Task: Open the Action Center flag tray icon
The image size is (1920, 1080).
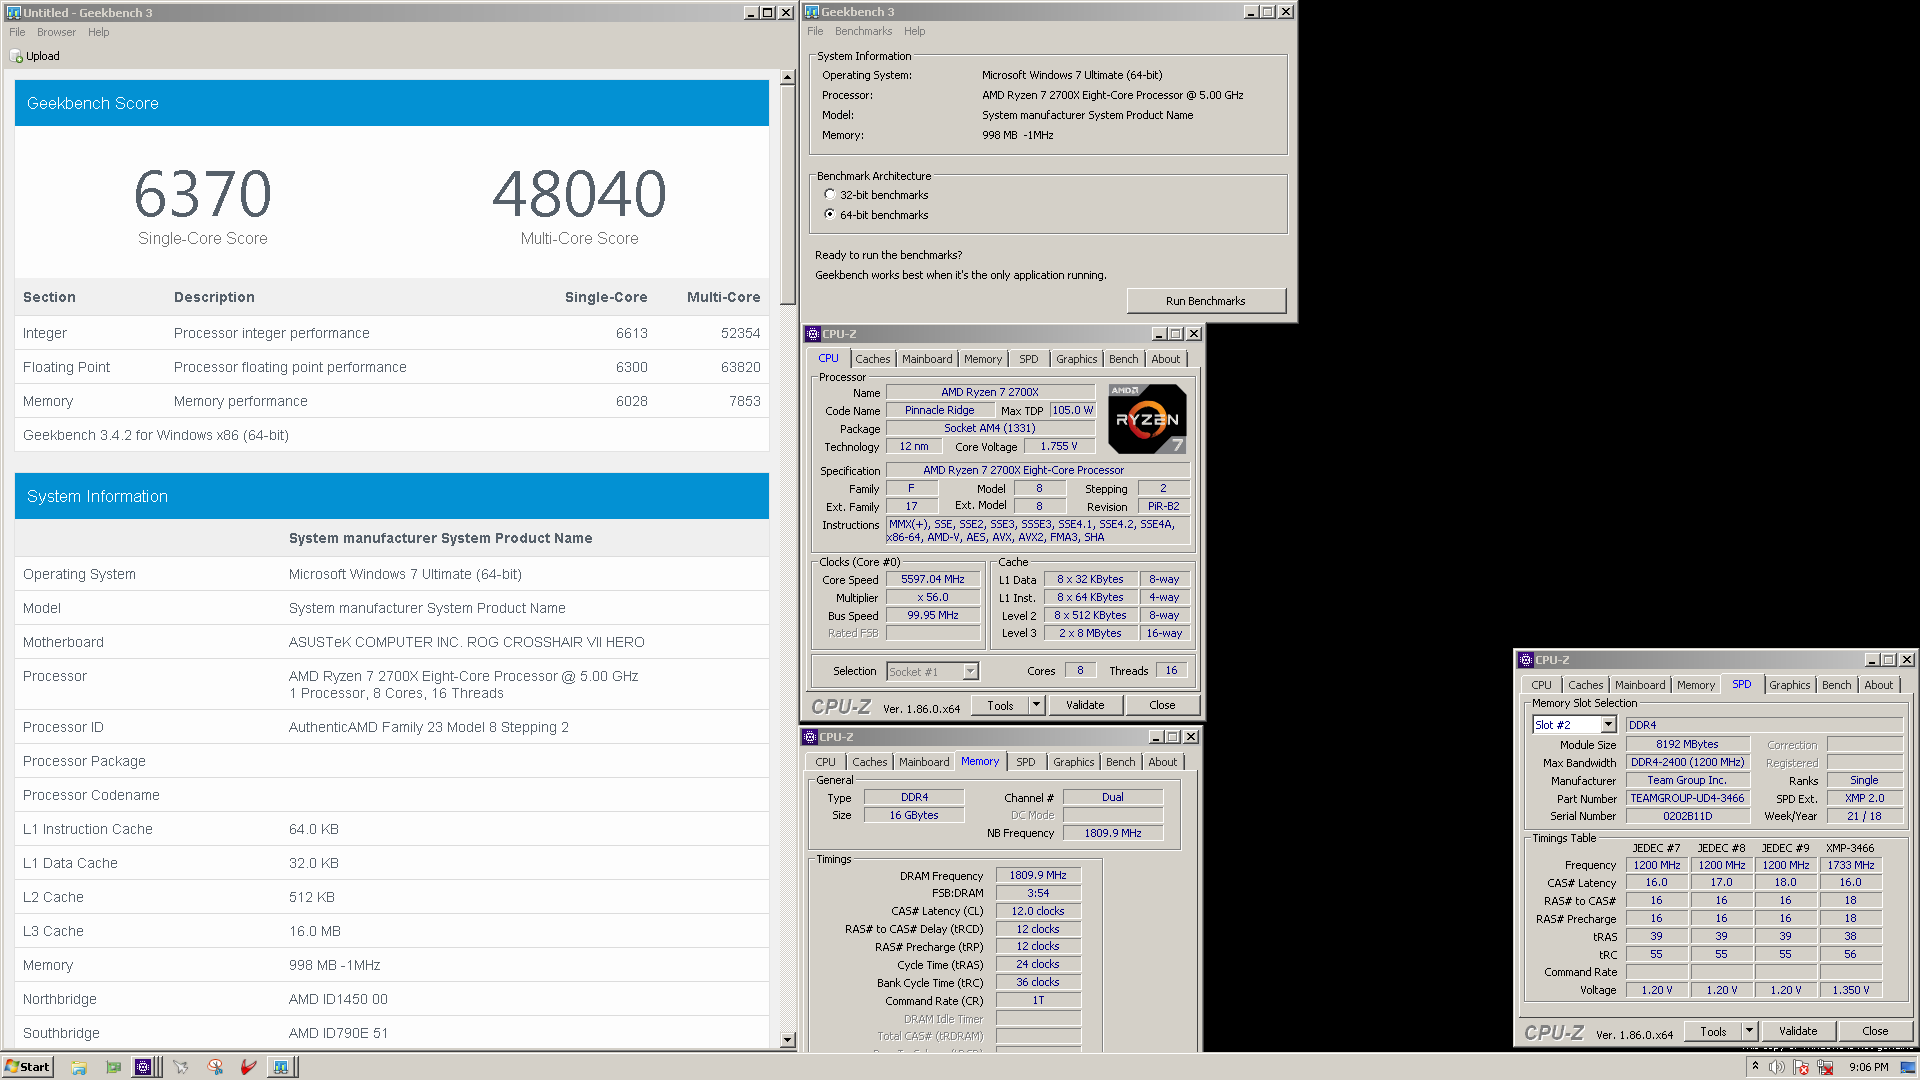Action: pos(1801,1067)
